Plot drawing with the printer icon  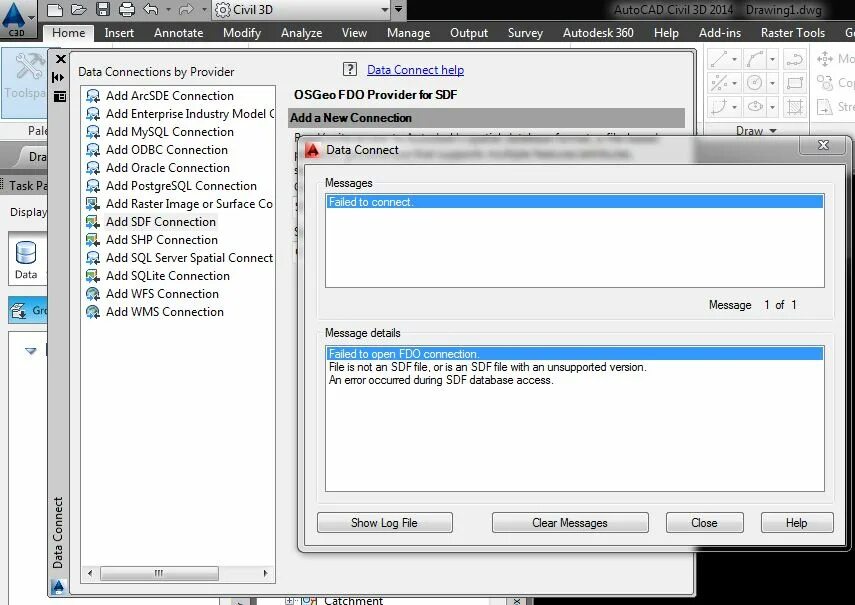(127, 9)
